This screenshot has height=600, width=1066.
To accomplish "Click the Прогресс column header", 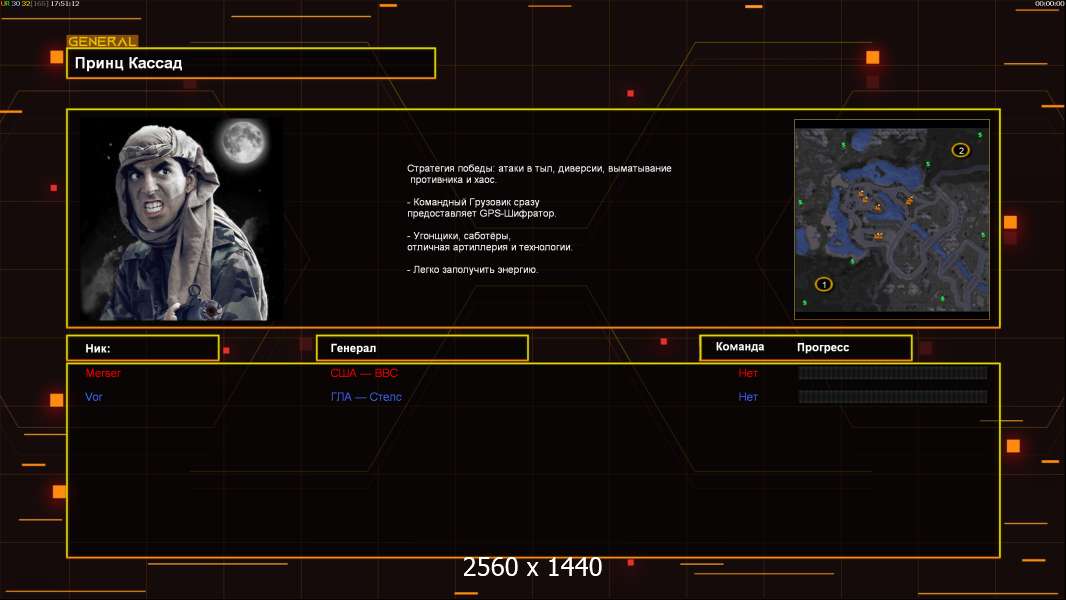I will click(x=823, y=347).
